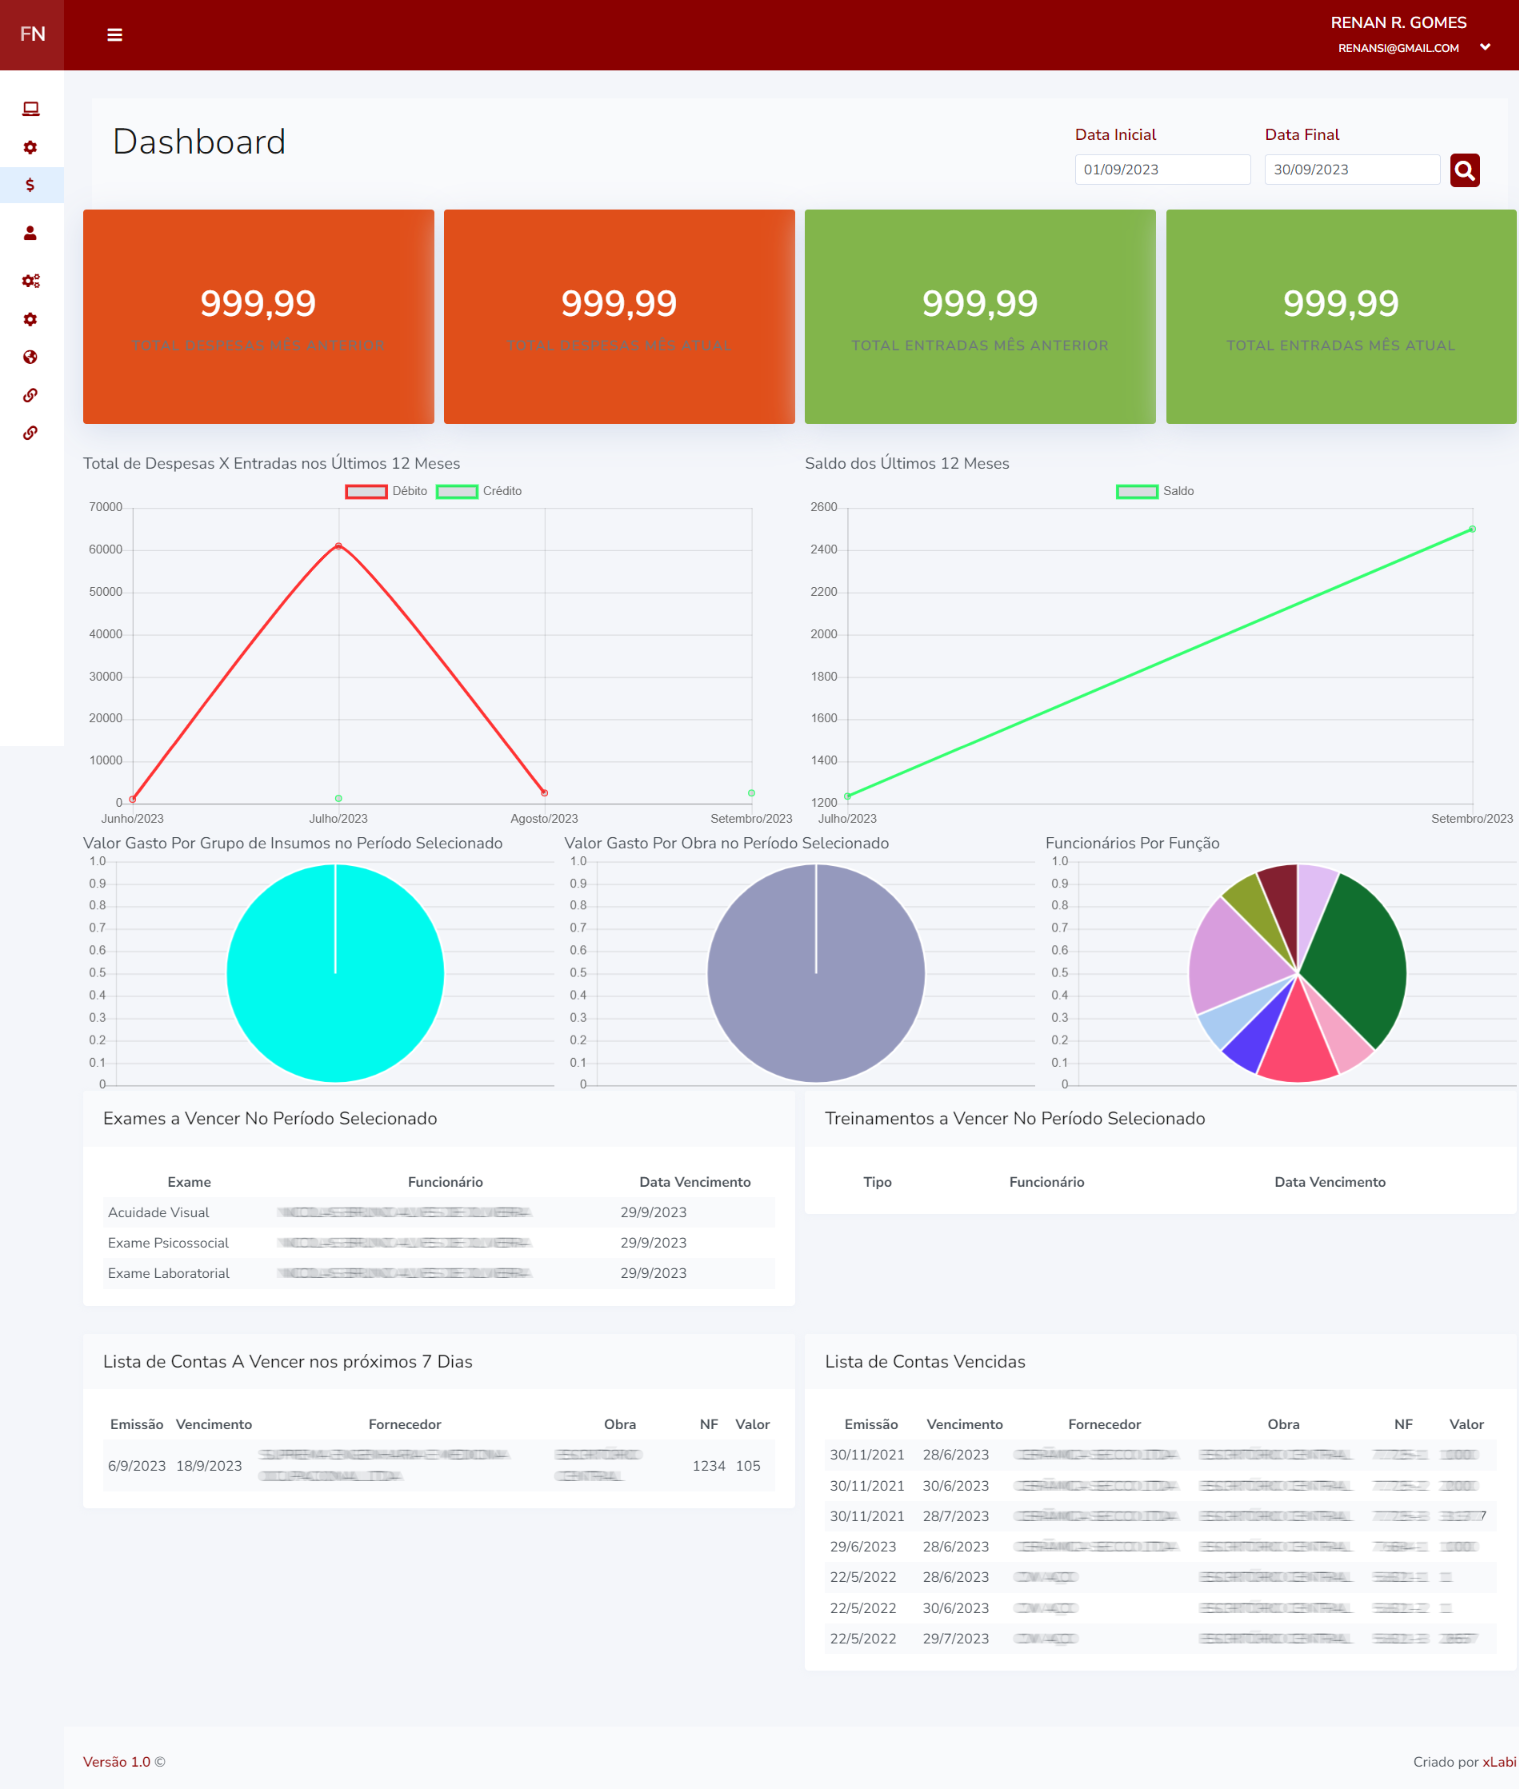
Task: Focus the Data Inicial date field
Action: [1162, 170]
